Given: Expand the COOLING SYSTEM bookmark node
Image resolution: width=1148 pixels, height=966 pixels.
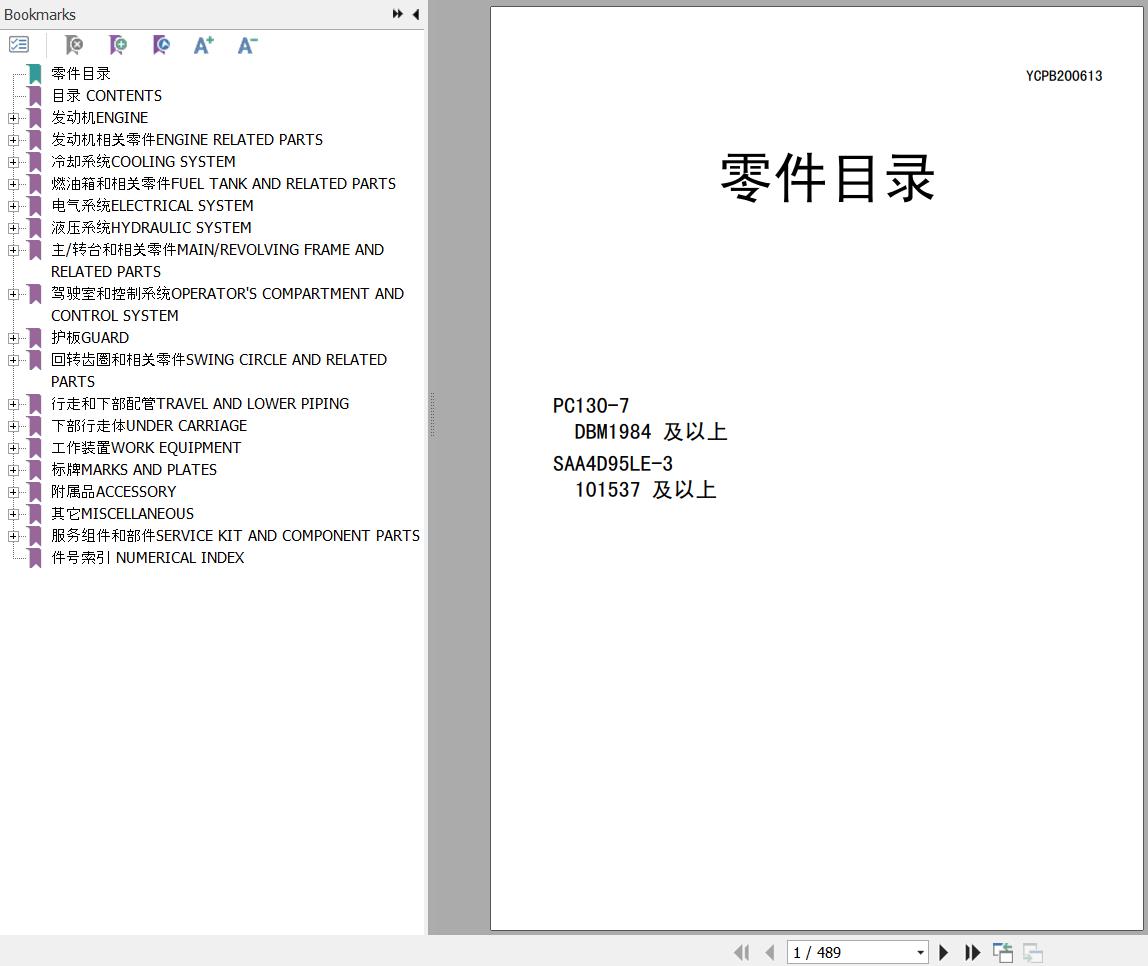Looking at the screenshot, I should (x=12, y=162).
